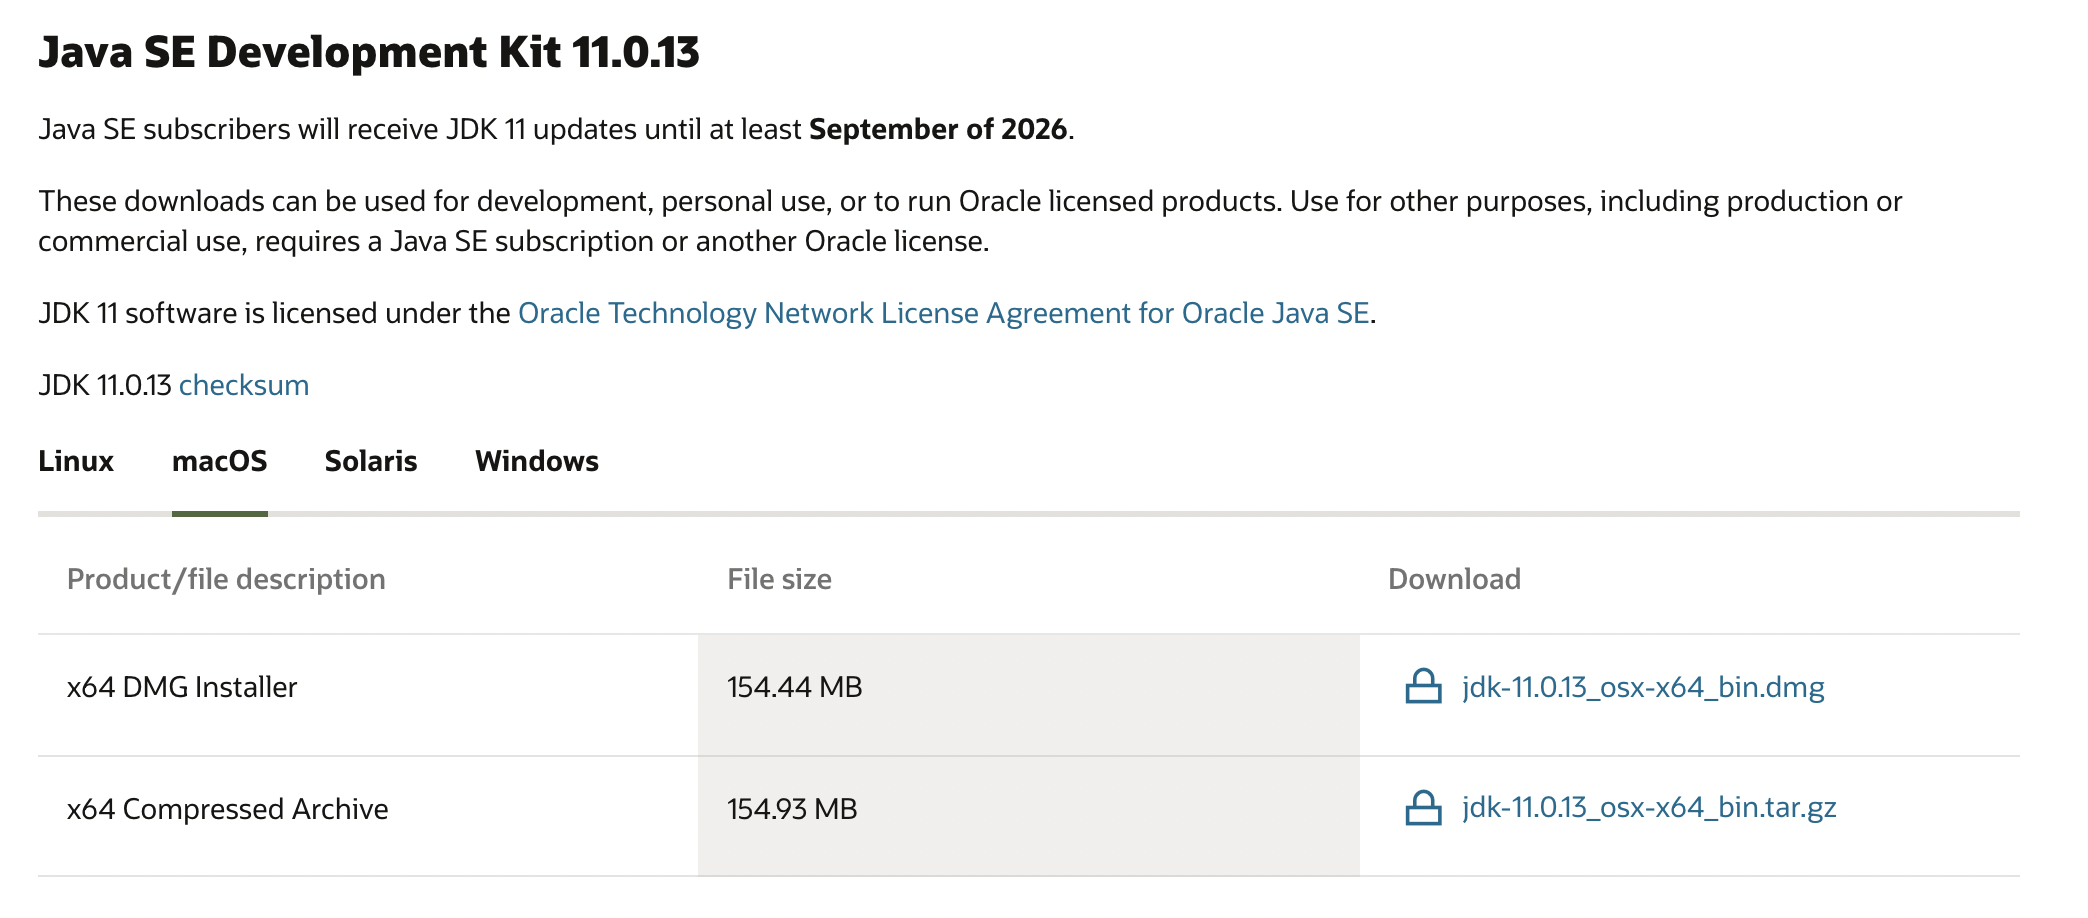Open the Solaris tab

371,461
